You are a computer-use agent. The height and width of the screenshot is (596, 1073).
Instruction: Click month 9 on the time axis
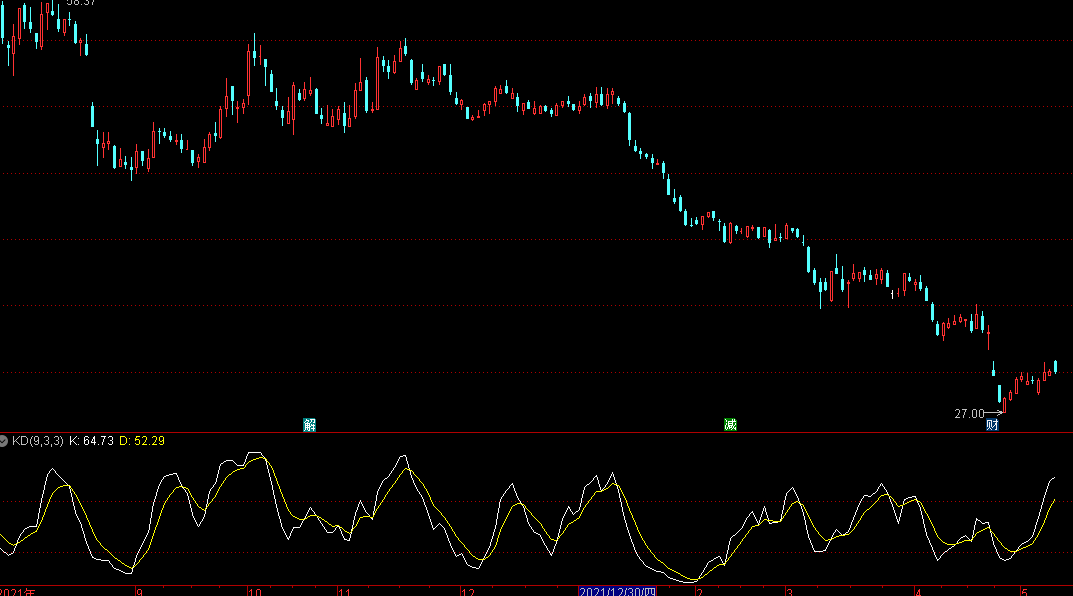pyautogui.click(x=140, y=592)
